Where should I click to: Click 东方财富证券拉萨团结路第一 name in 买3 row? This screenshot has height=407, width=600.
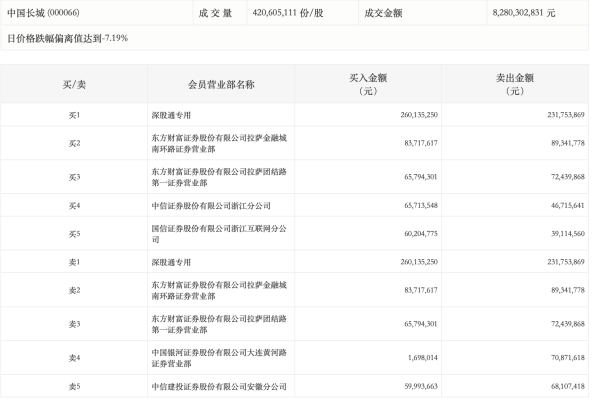click(x=219, y=177)
